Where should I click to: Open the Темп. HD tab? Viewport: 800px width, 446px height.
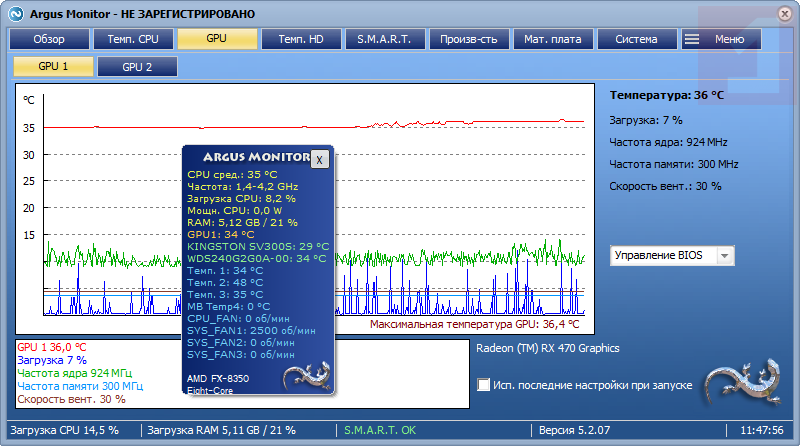point(301,39)
